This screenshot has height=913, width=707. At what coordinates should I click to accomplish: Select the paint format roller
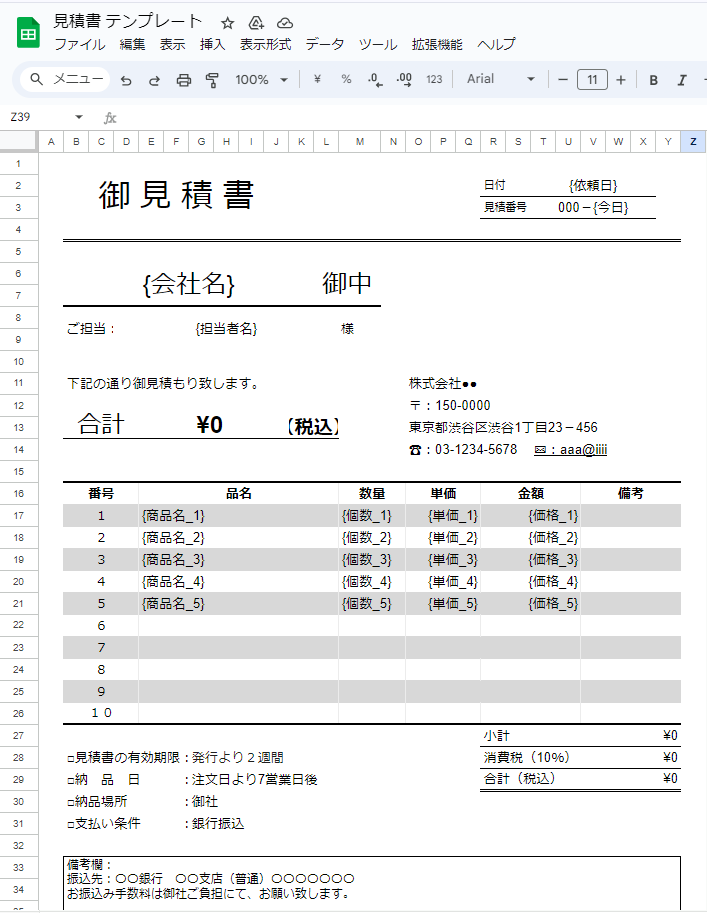point(213,80)
